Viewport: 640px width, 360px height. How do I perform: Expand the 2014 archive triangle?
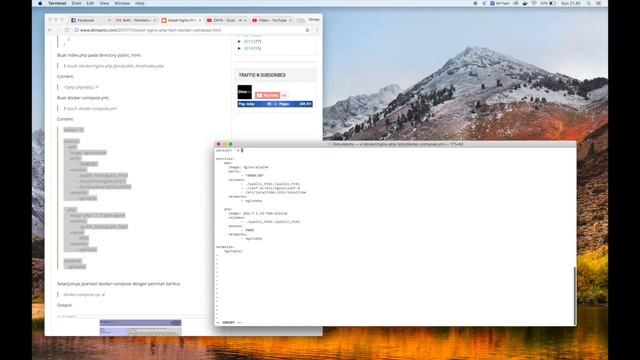tap(239, 49)
